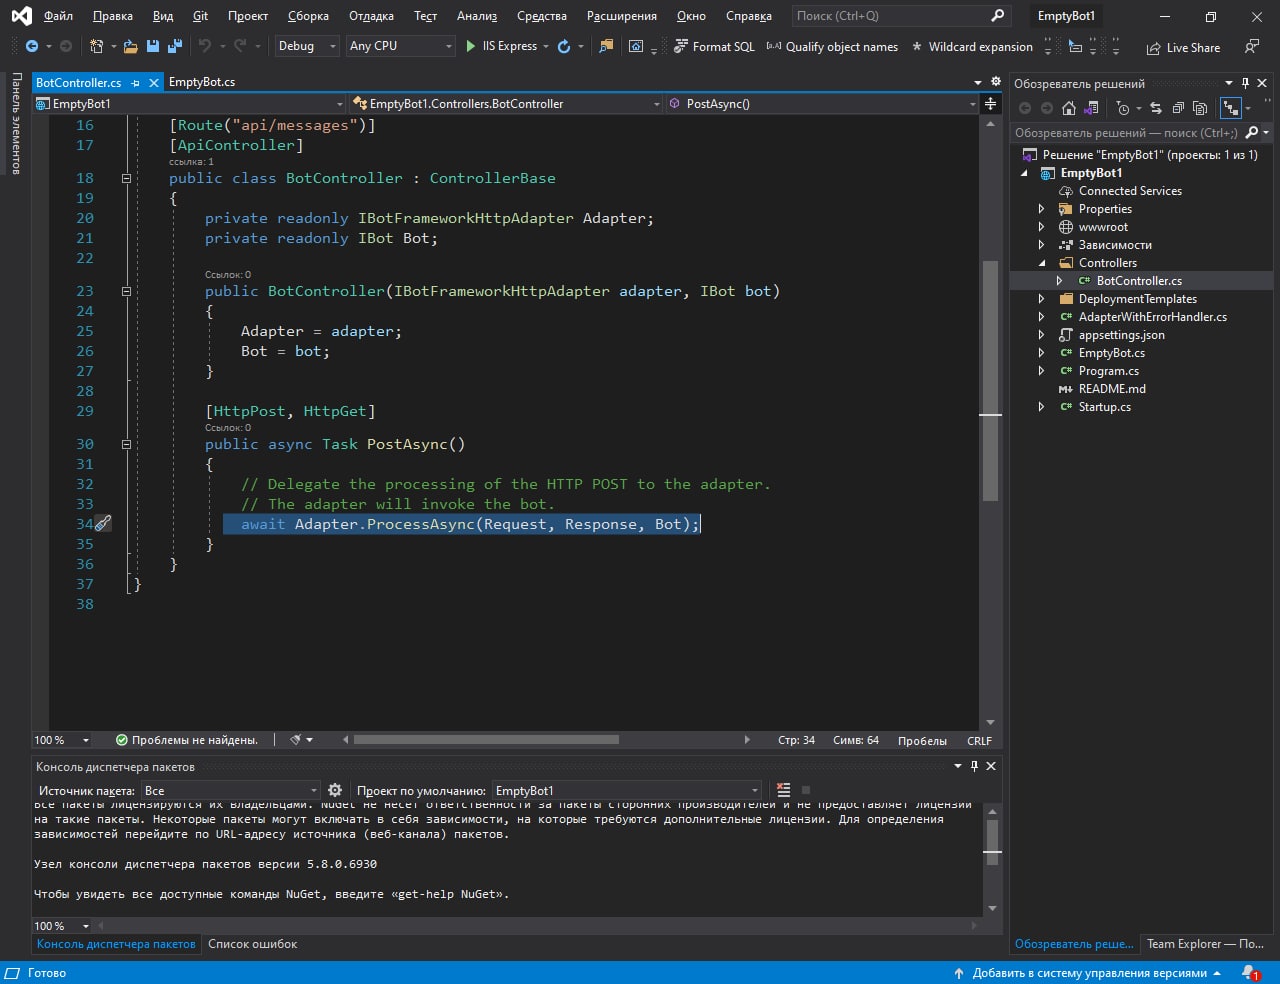Switch to the Team Explorer tab
Screen dimensions: 1280x984
(x=1205, y=944)
